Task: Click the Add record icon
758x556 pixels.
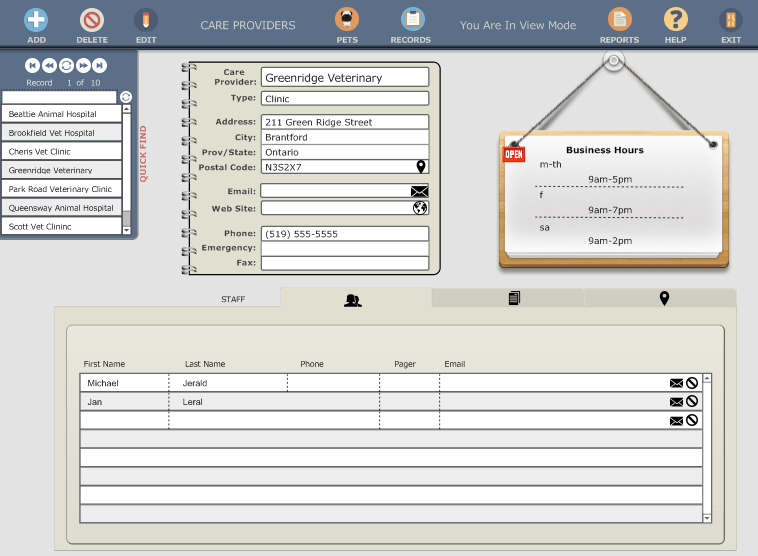Action: tap(36, 20)
